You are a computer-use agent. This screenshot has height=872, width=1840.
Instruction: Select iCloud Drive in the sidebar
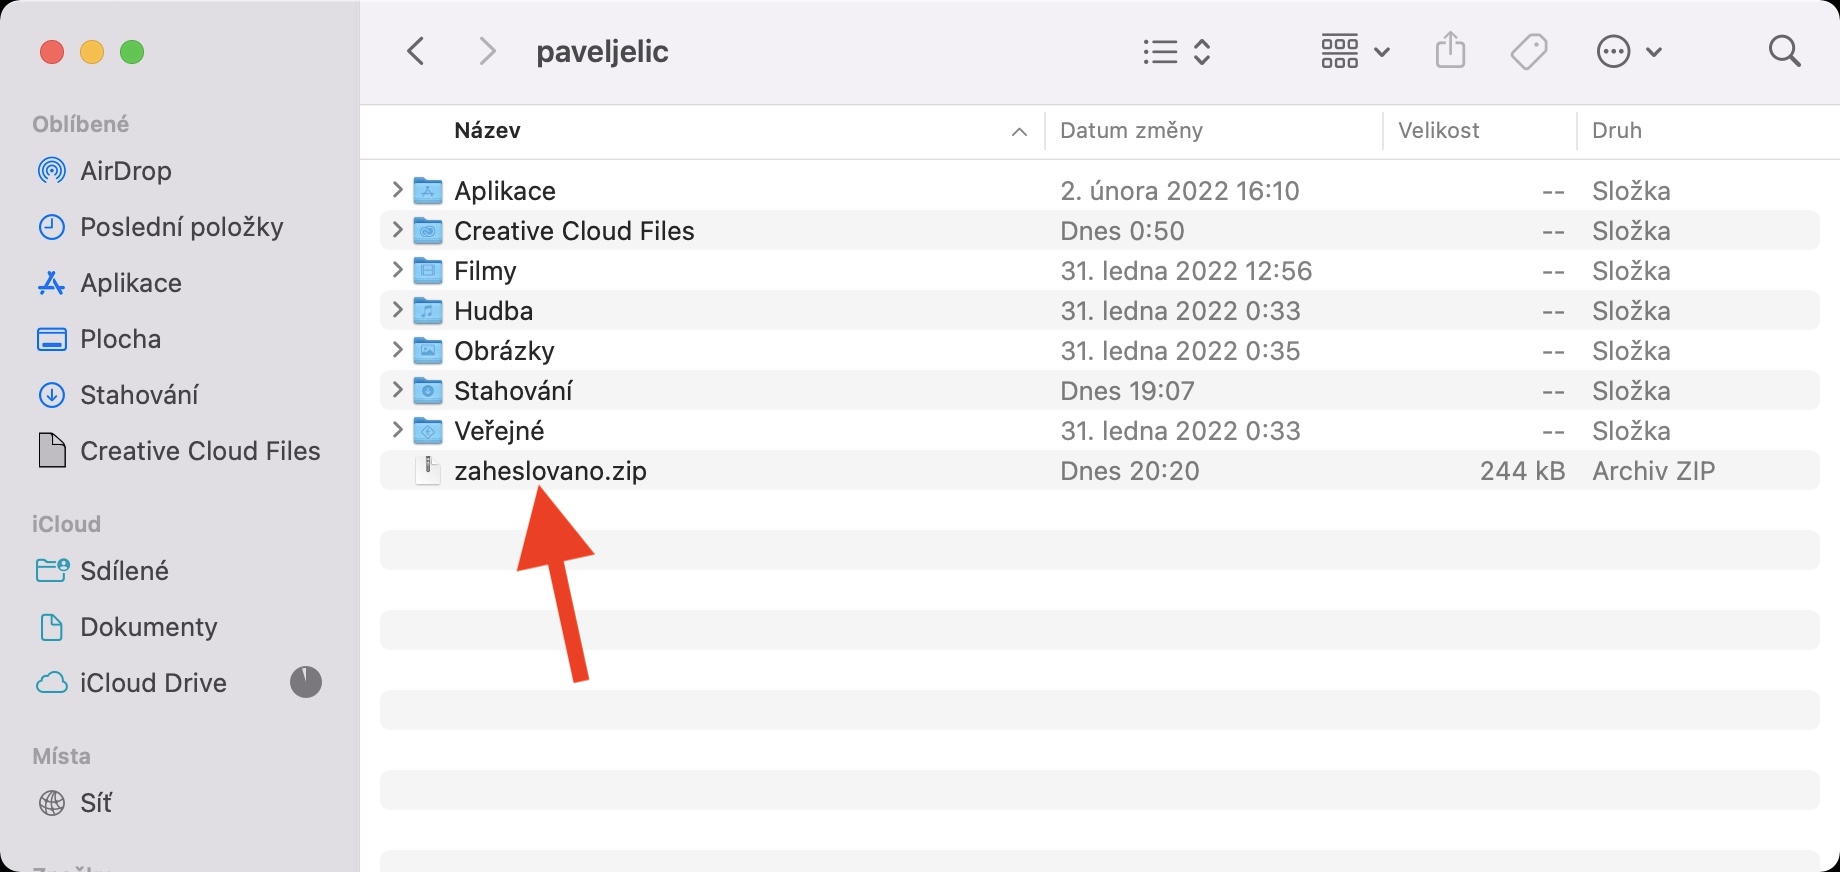pos(153,683)
